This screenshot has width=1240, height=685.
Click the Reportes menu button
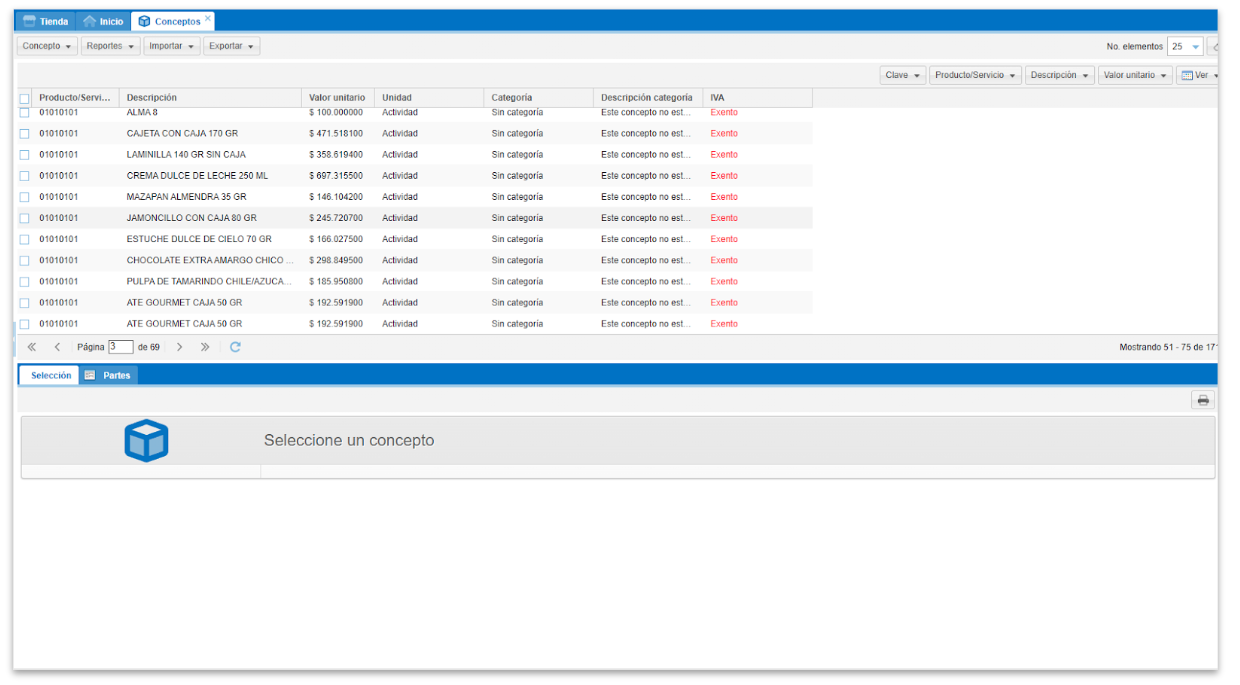(110, 46)
